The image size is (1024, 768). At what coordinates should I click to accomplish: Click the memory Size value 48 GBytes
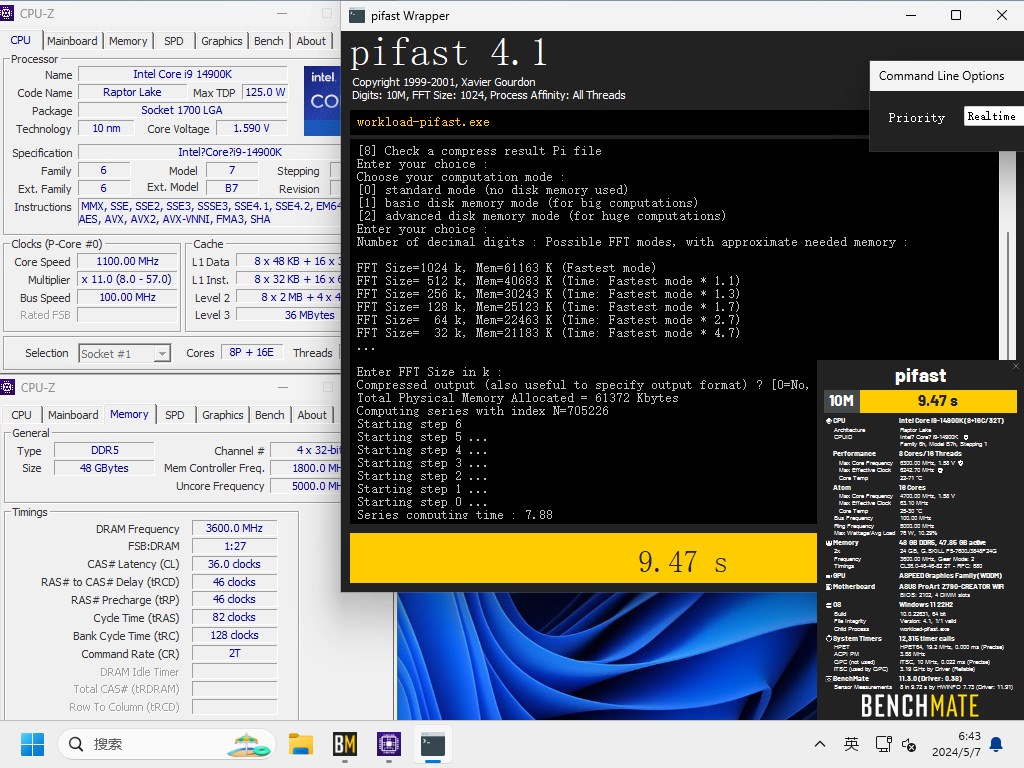coord(104,468)
